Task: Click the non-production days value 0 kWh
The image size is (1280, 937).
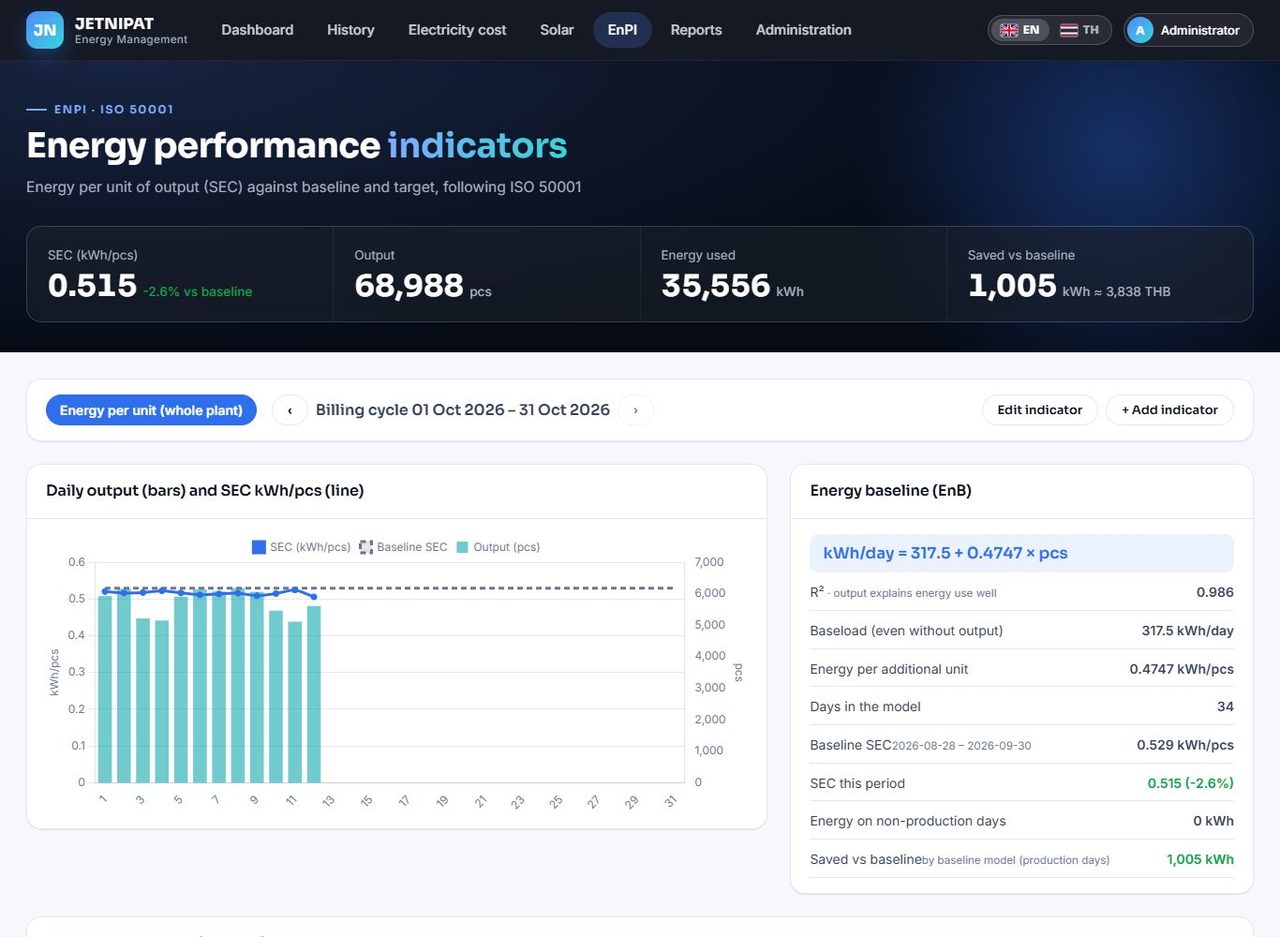Action: tap(1213, 821)
